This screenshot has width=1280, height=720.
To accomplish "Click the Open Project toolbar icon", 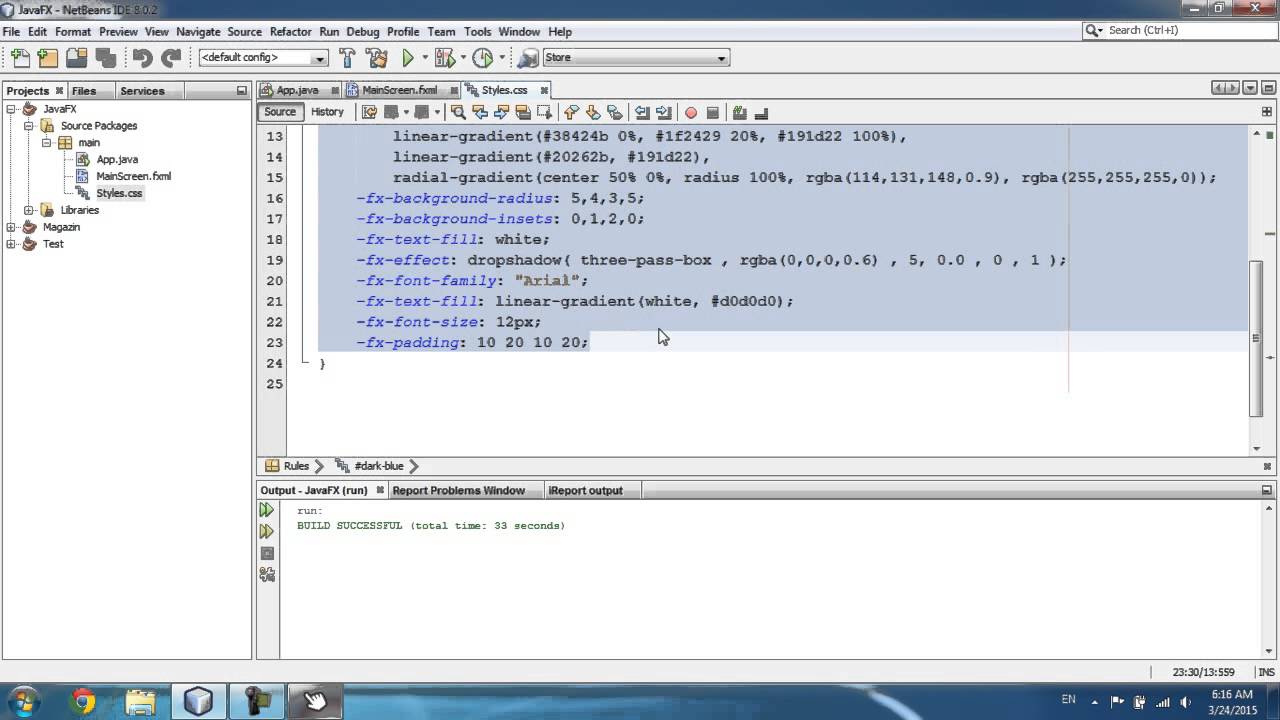I will 76,58.
